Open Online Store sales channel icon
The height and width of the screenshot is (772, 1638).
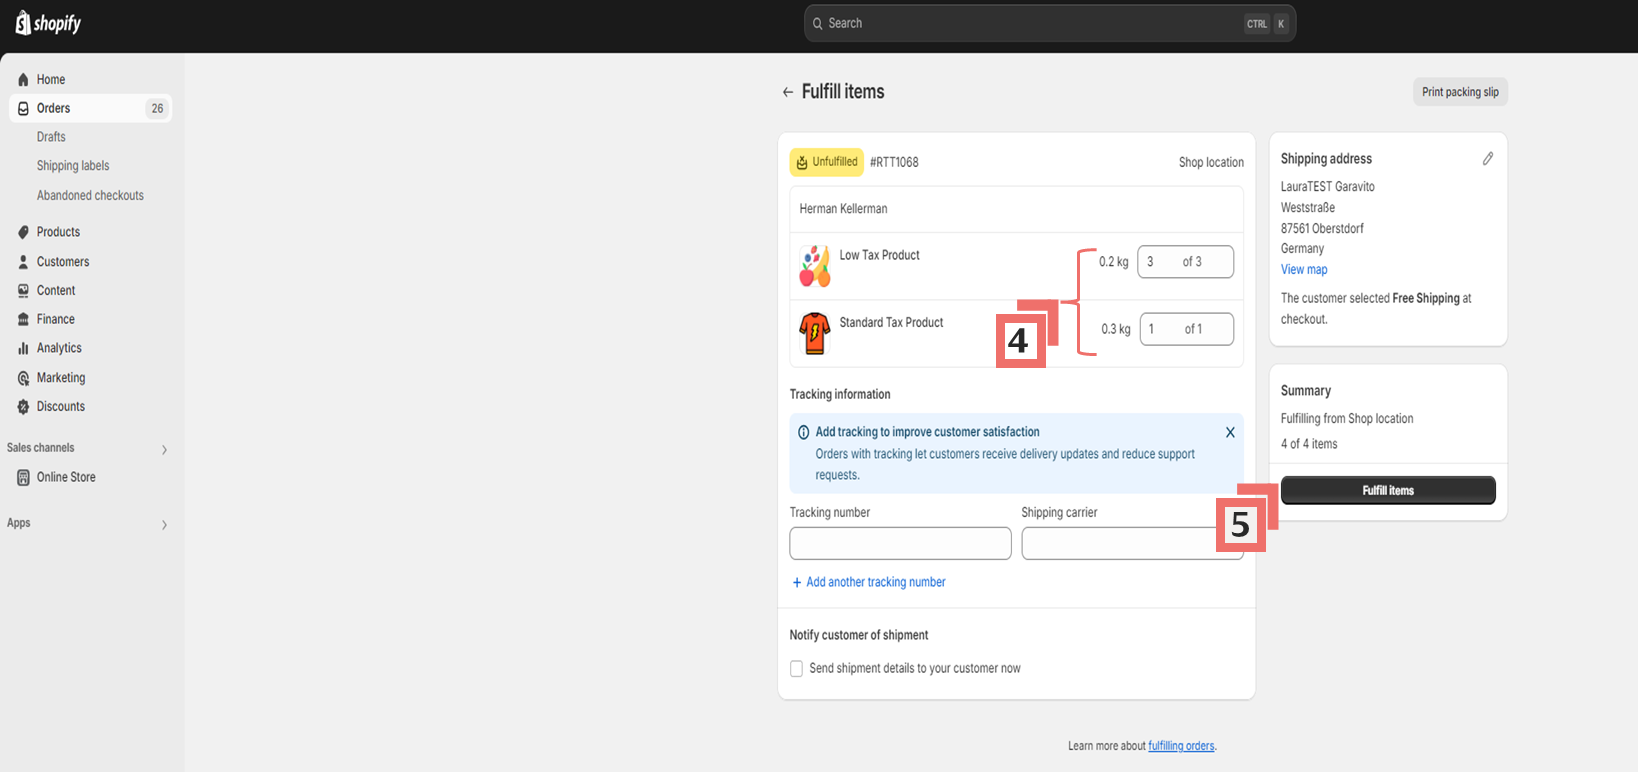click(23, 478)
